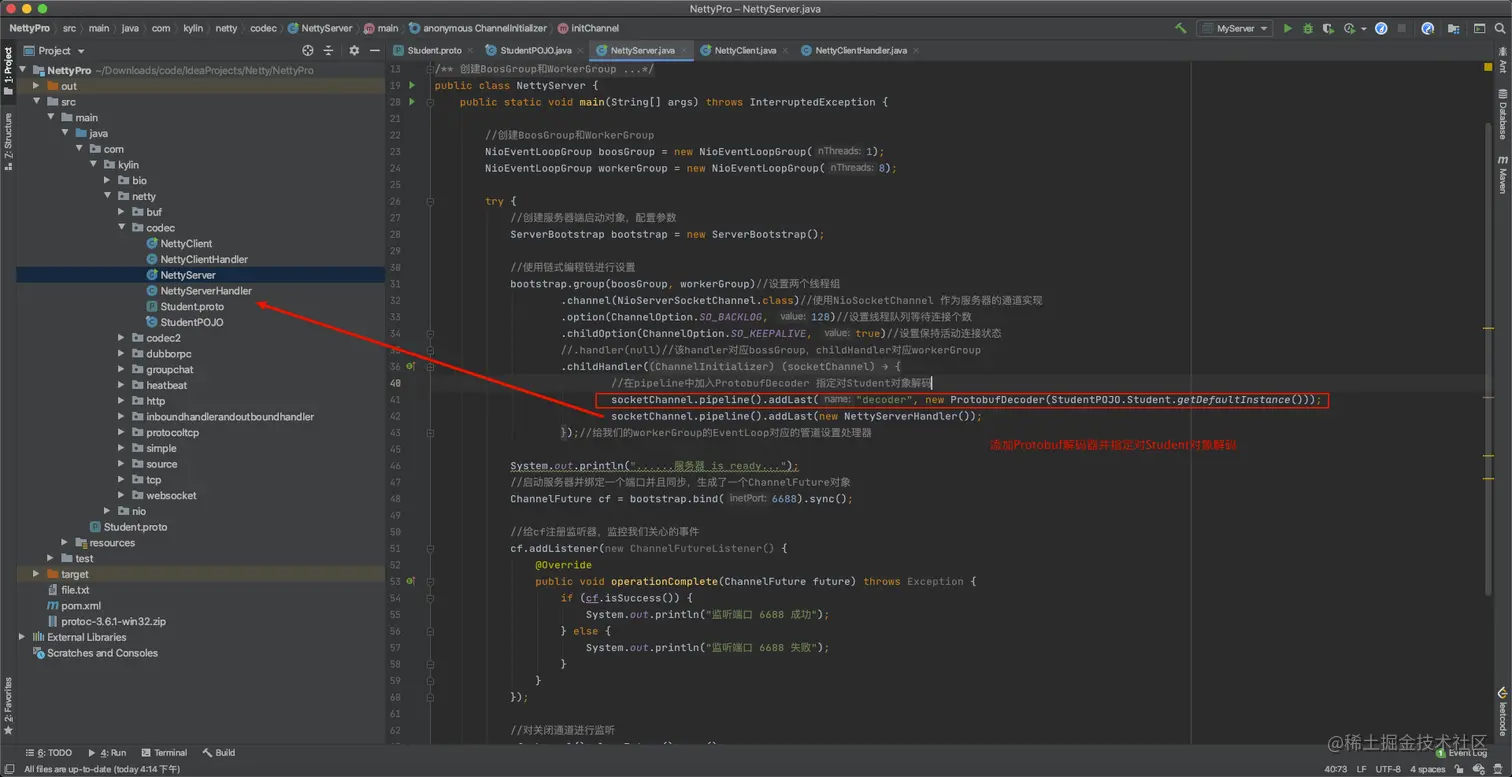Click status bar tool-windows toggle icon
This screenshot has height=777, width=1512.
pyautogui.click(x=9, y=769)
